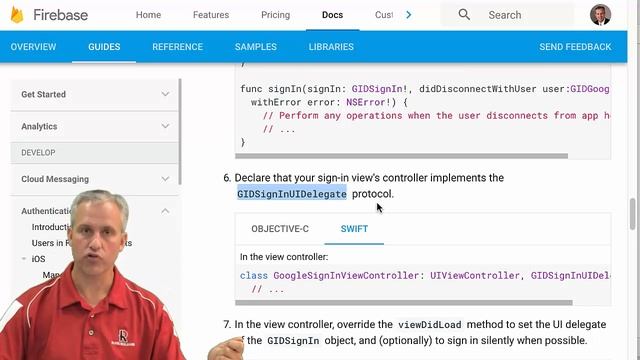Open the Home navigation item
Screen dimensions: 640x360
(148, 15)
